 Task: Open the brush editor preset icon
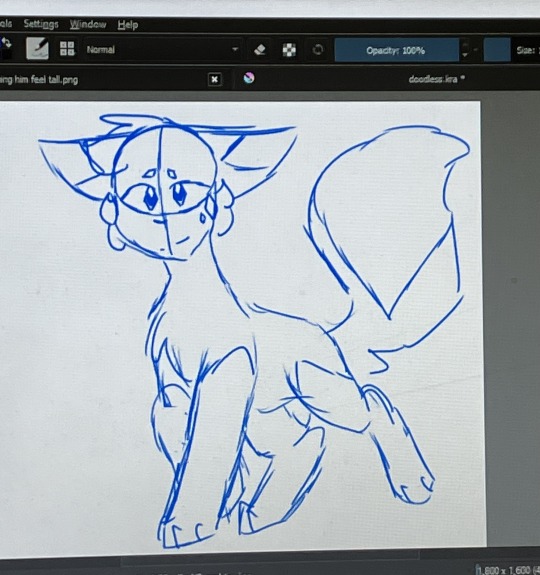[37, 48]
